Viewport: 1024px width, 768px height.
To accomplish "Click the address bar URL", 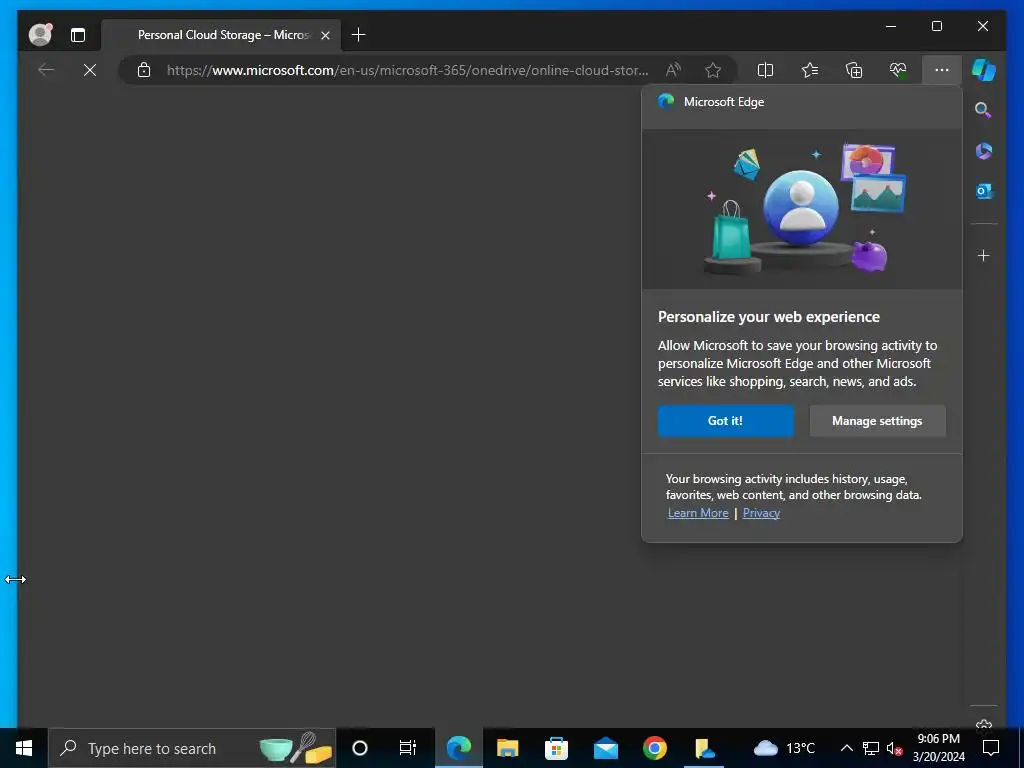I will click(408, 70).
